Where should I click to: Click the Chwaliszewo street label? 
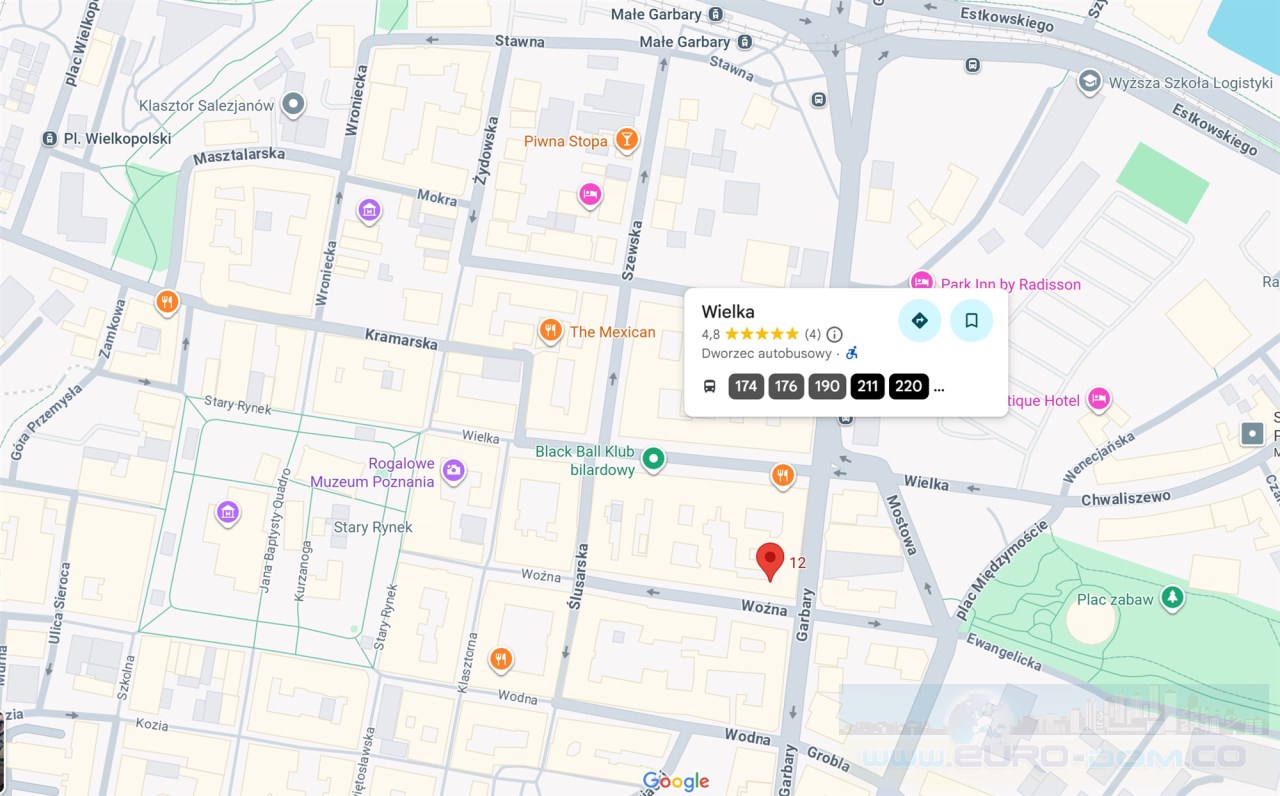point(1125,498)
